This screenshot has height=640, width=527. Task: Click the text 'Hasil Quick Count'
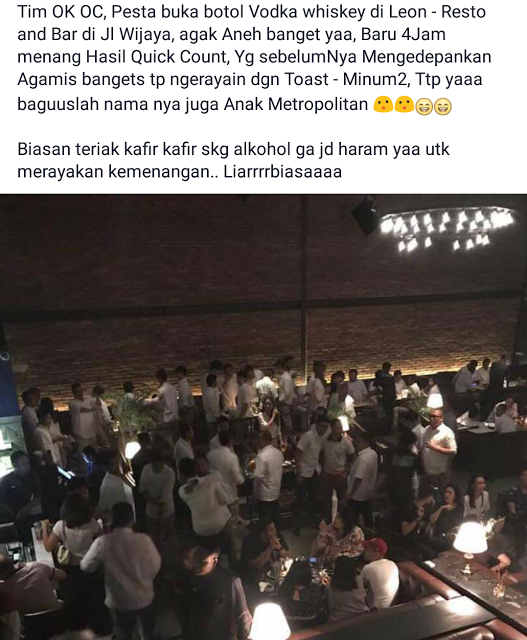[x=157, y=57]
